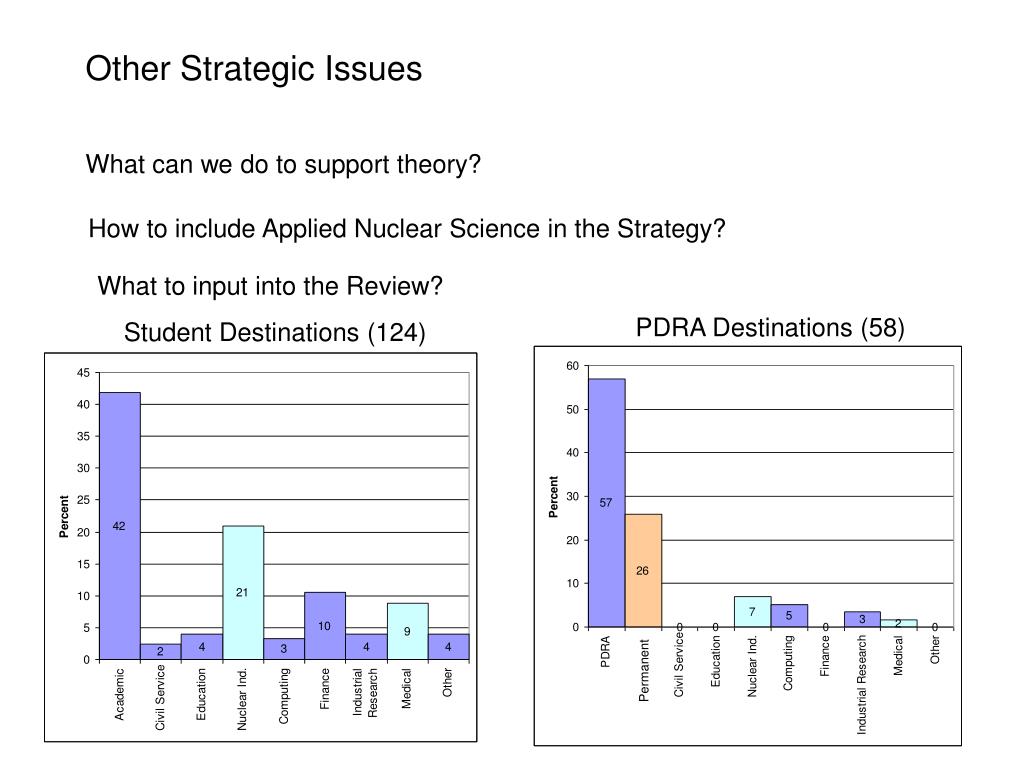Click the Percent axis label of PDRA chart

[x=554, y=497]
